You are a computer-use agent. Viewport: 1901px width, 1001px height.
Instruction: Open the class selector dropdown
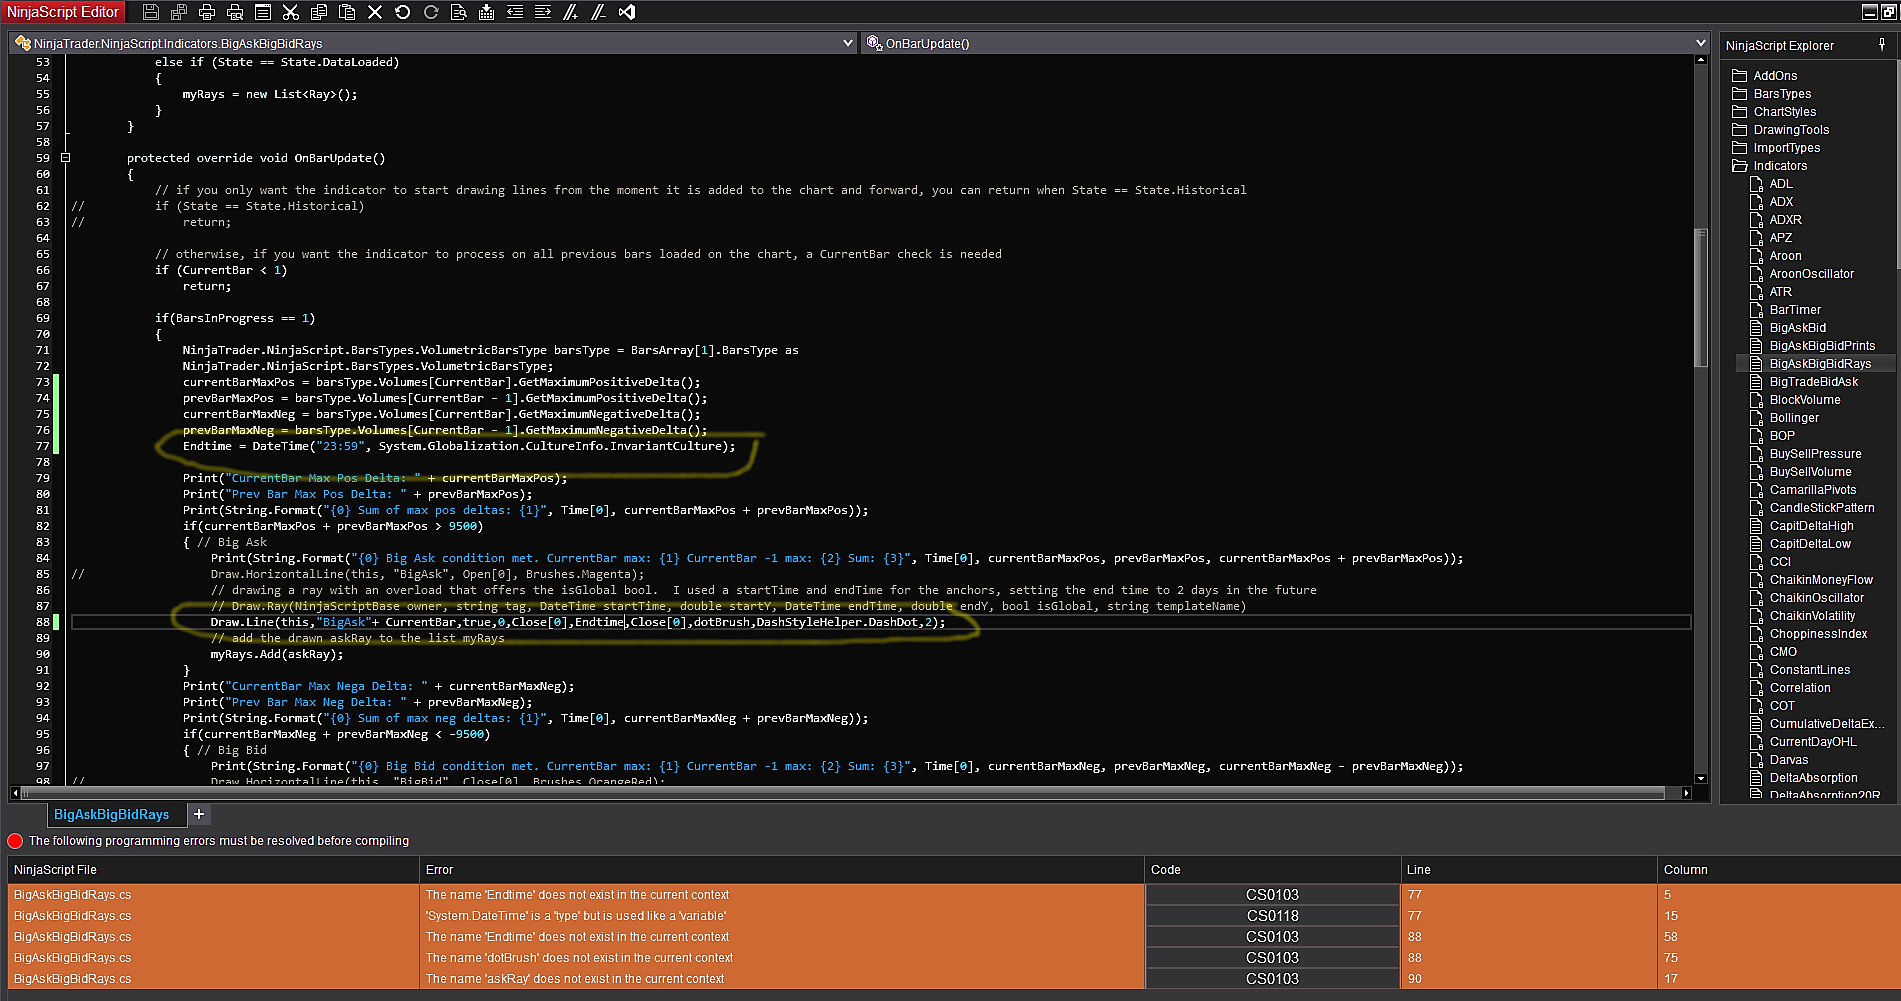point(848,43)
